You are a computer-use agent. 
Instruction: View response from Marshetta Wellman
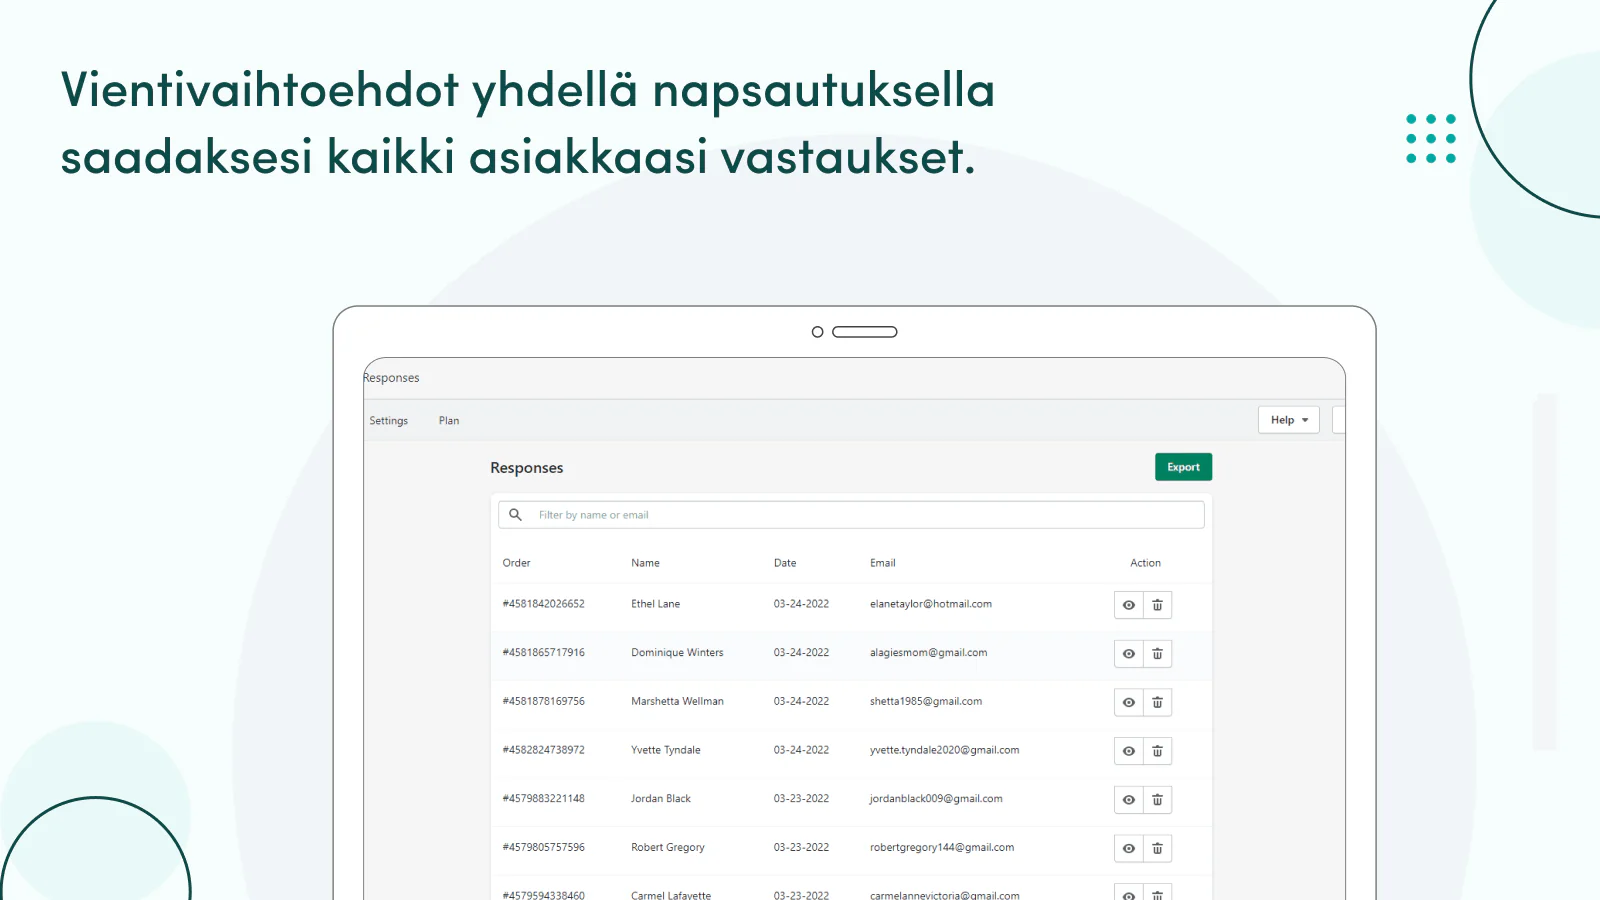pos(1129,703)
